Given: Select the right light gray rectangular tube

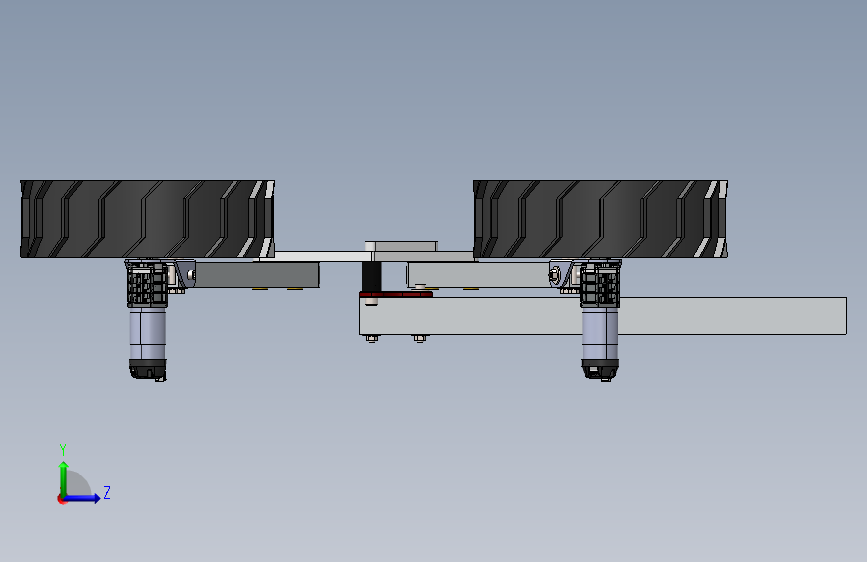Looking at the screenshot, I should pos(478,275).
